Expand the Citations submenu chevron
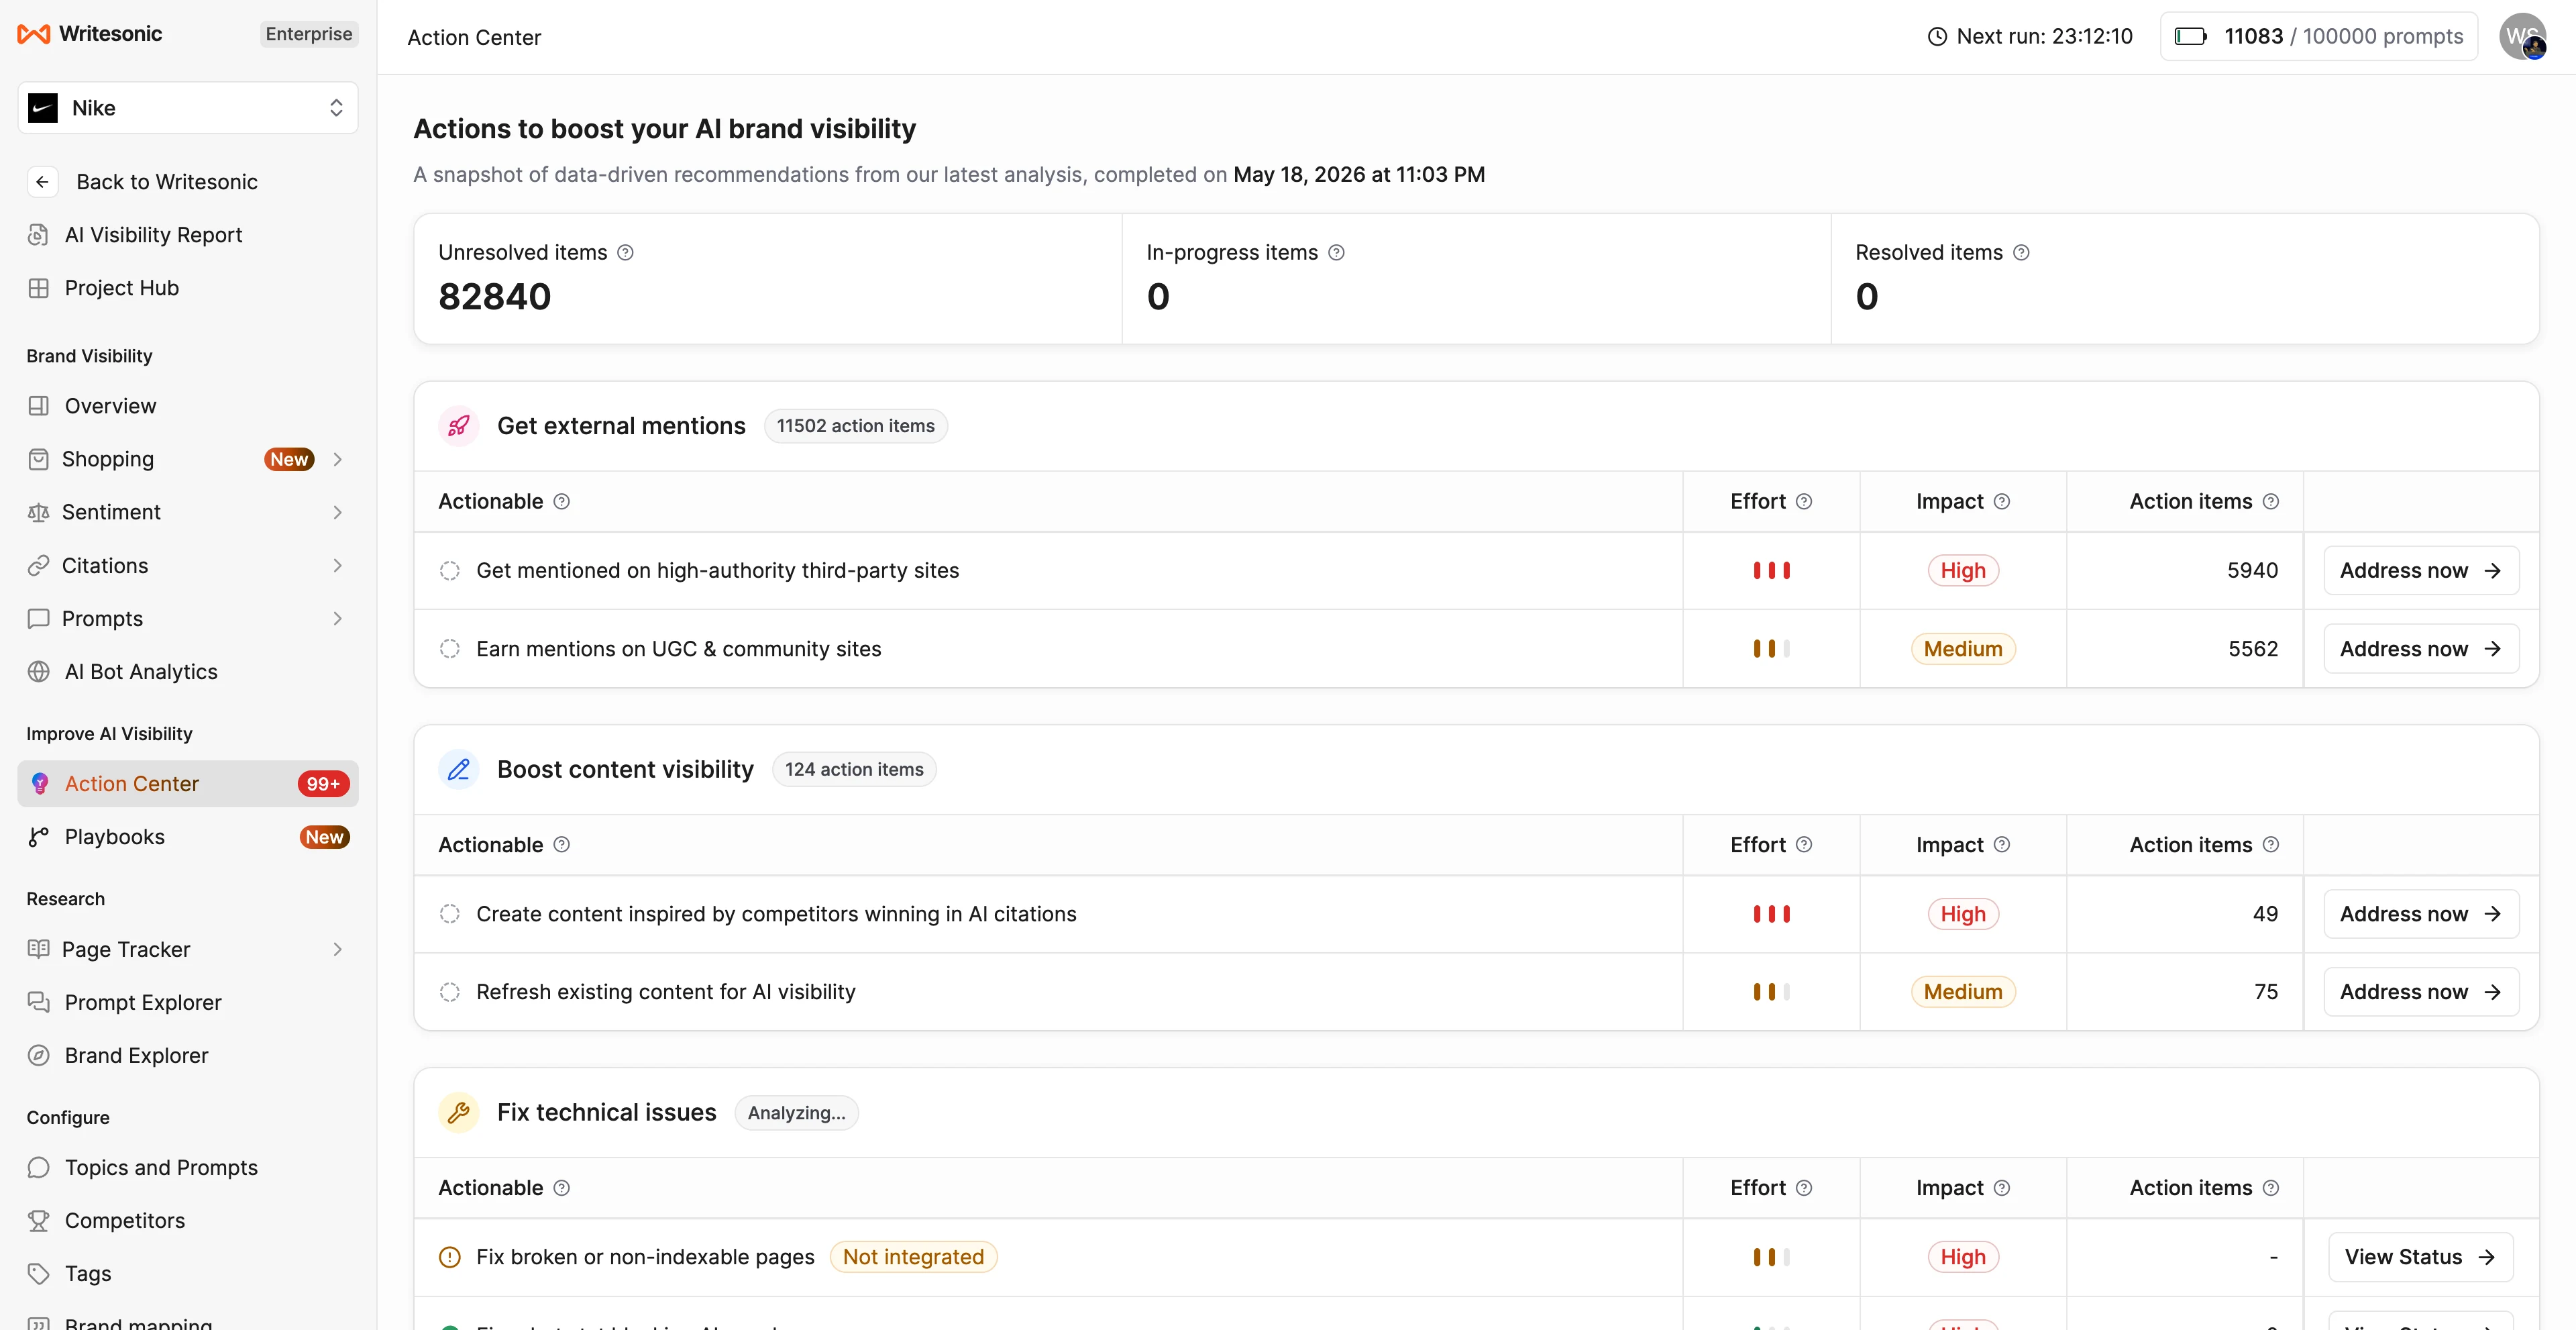The width and height of the screenshot is (2576, 1330). click(337, 566)
